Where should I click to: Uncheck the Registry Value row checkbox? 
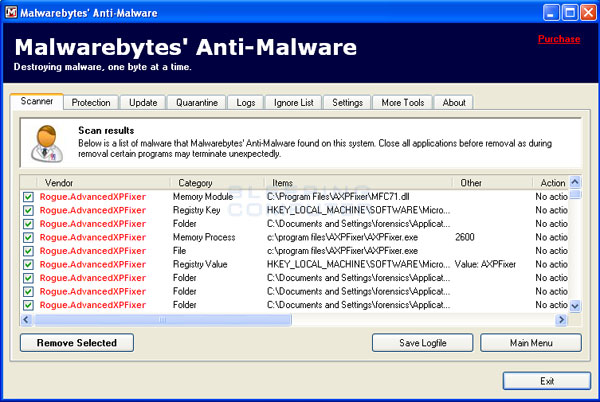click(28, 265)
